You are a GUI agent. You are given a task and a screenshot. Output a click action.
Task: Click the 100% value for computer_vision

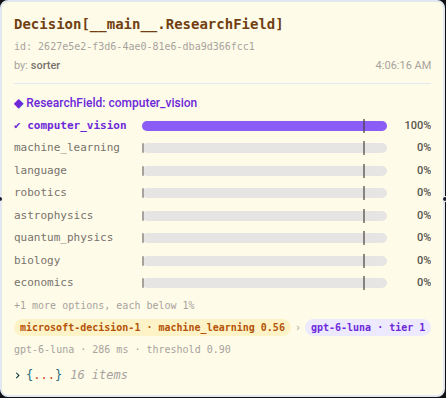click(x=418, y=126)
